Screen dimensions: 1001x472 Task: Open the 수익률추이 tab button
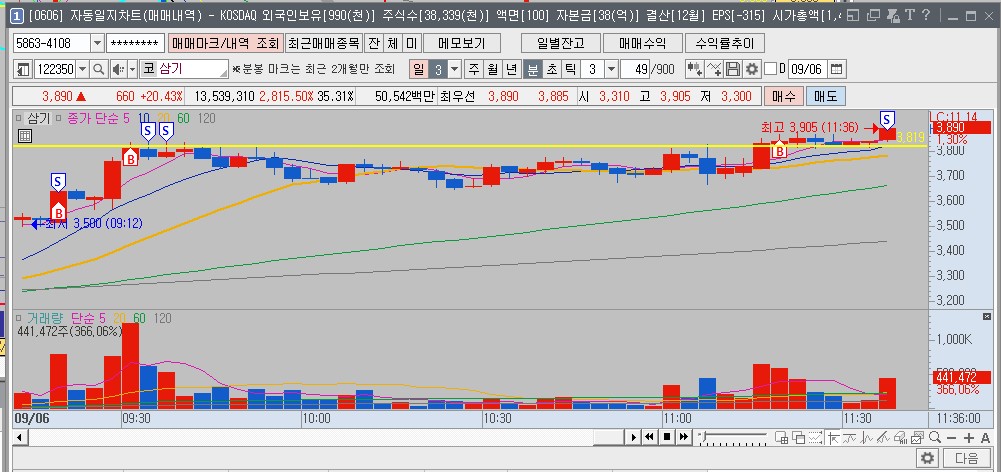725,43
